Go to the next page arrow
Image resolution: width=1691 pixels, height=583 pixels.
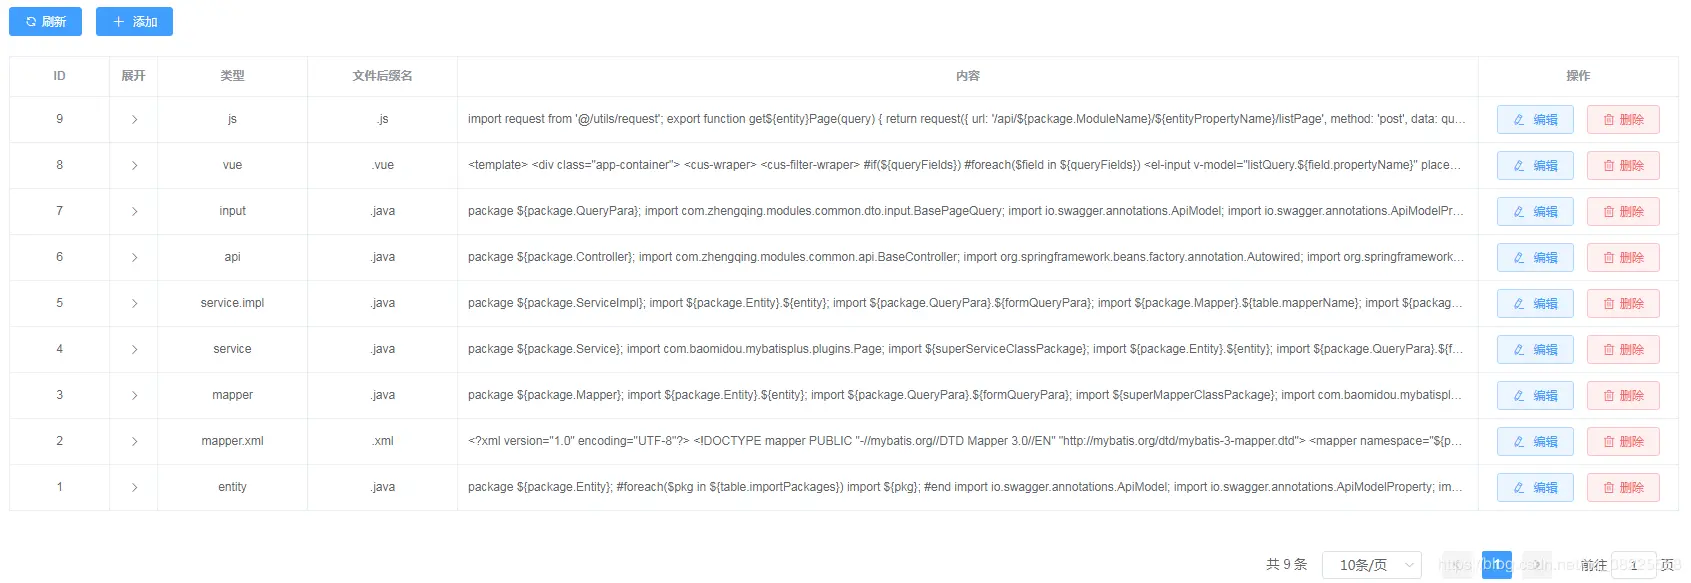click(x=1537, y=565)
